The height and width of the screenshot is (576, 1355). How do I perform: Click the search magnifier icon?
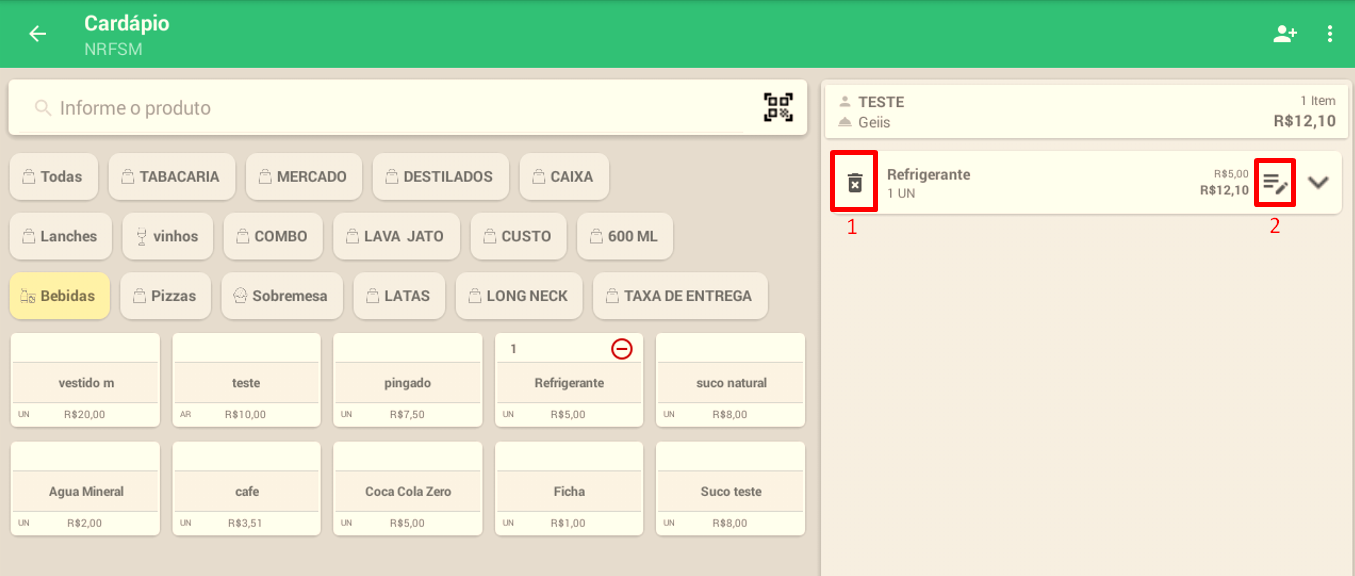coord(43,108)
